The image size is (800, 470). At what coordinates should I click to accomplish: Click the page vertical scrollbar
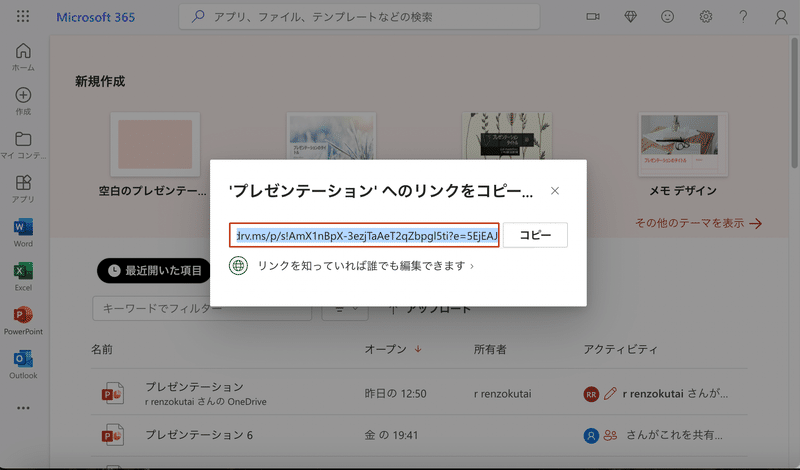[x=794, y=102]
